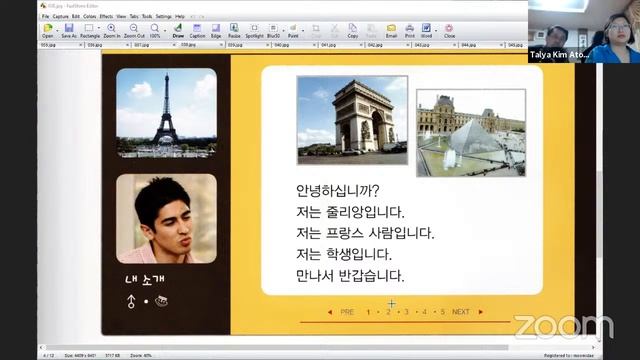Expand the Blur dropdown arrow

pyautogui.click(x=283, y=31)
